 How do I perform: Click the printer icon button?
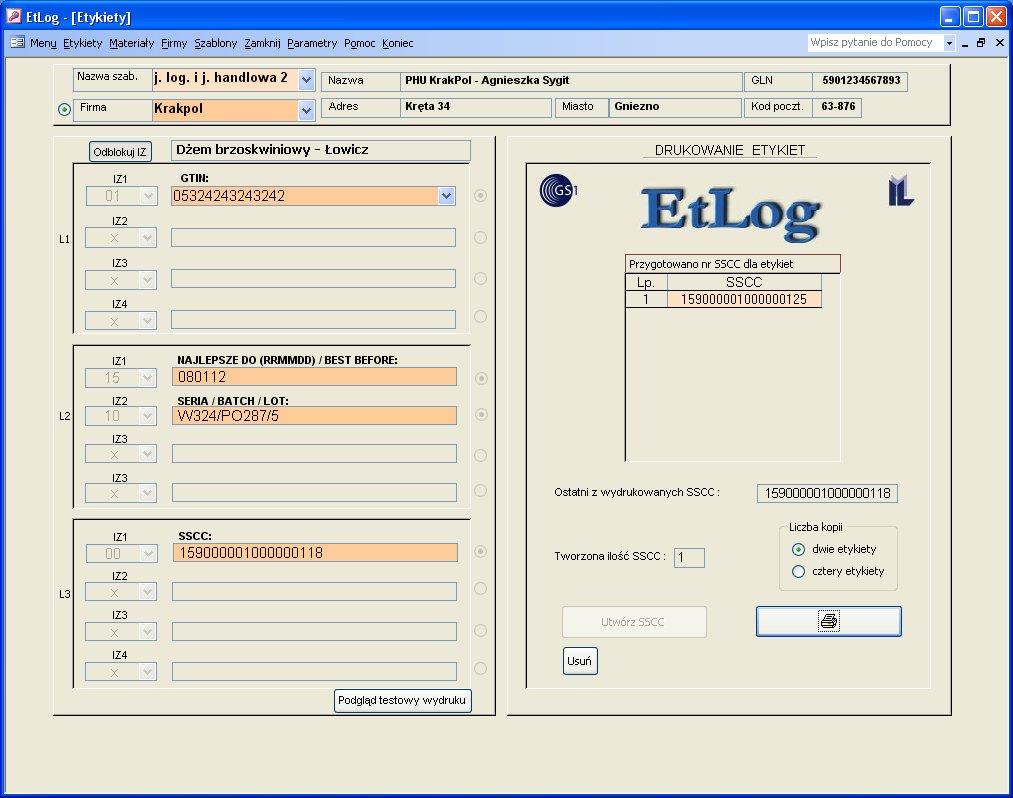click(828, 621)
